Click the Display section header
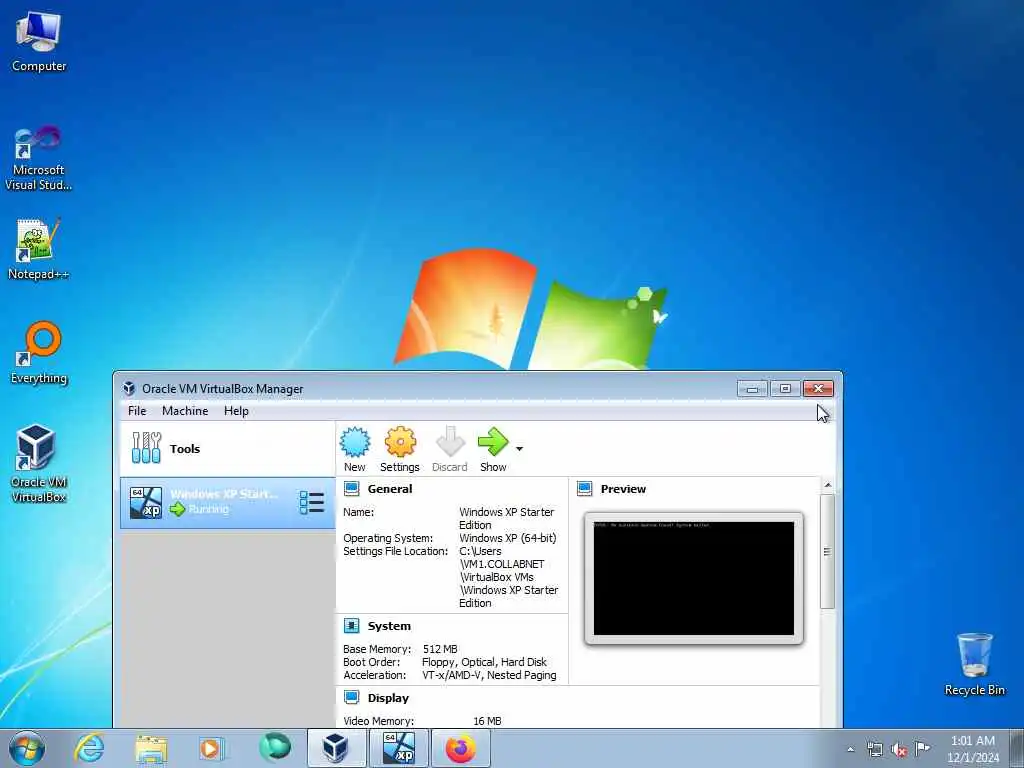 coord(388,697)
